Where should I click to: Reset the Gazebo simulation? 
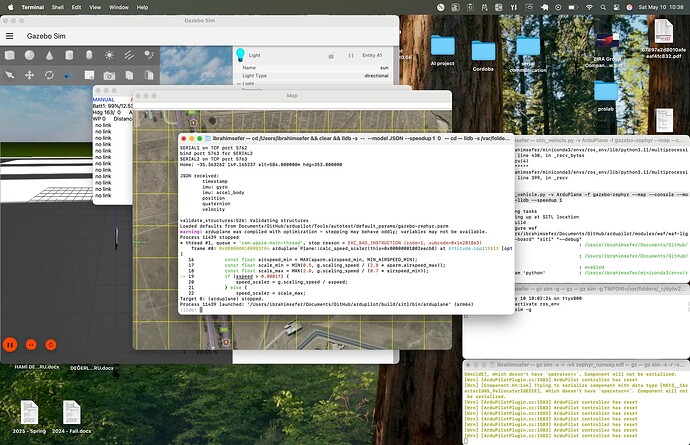[x=51, y=345]
